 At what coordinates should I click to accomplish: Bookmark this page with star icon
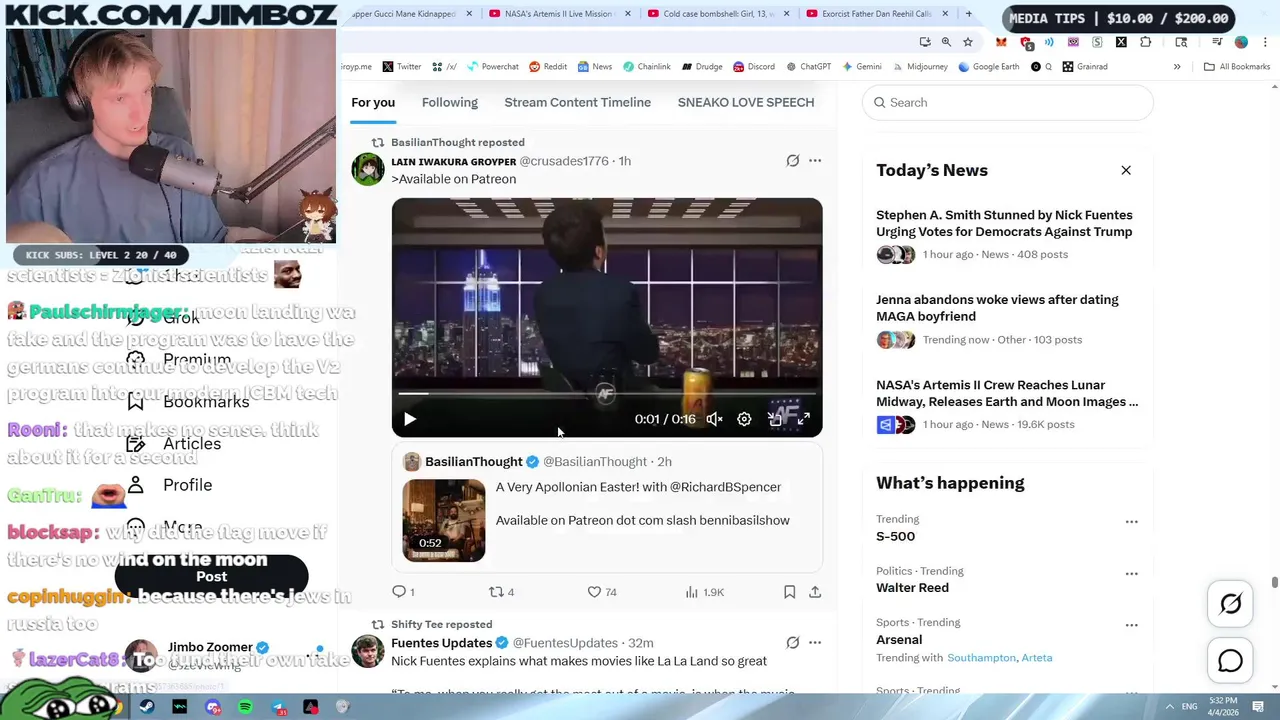click(x=968, y=42)
